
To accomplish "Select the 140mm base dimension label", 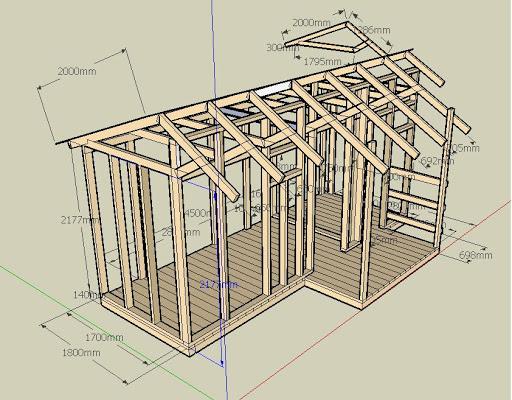I will pos(88,295).
